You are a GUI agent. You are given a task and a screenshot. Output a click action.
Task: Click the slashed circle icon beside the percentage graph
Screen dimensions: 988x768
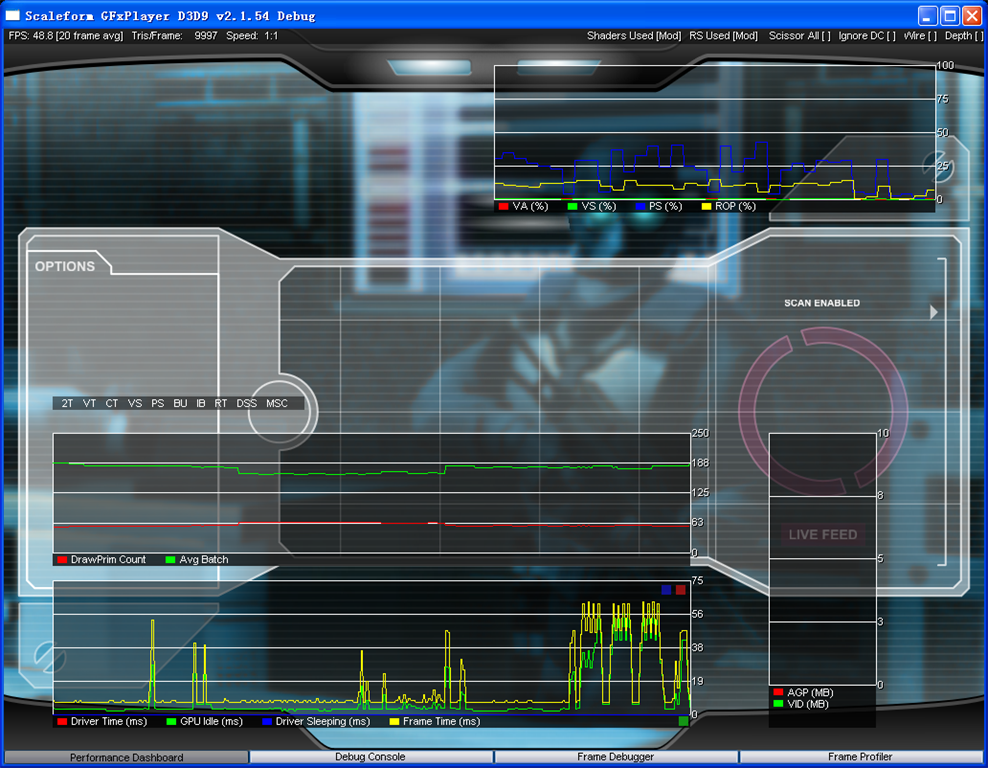(938, 166)
